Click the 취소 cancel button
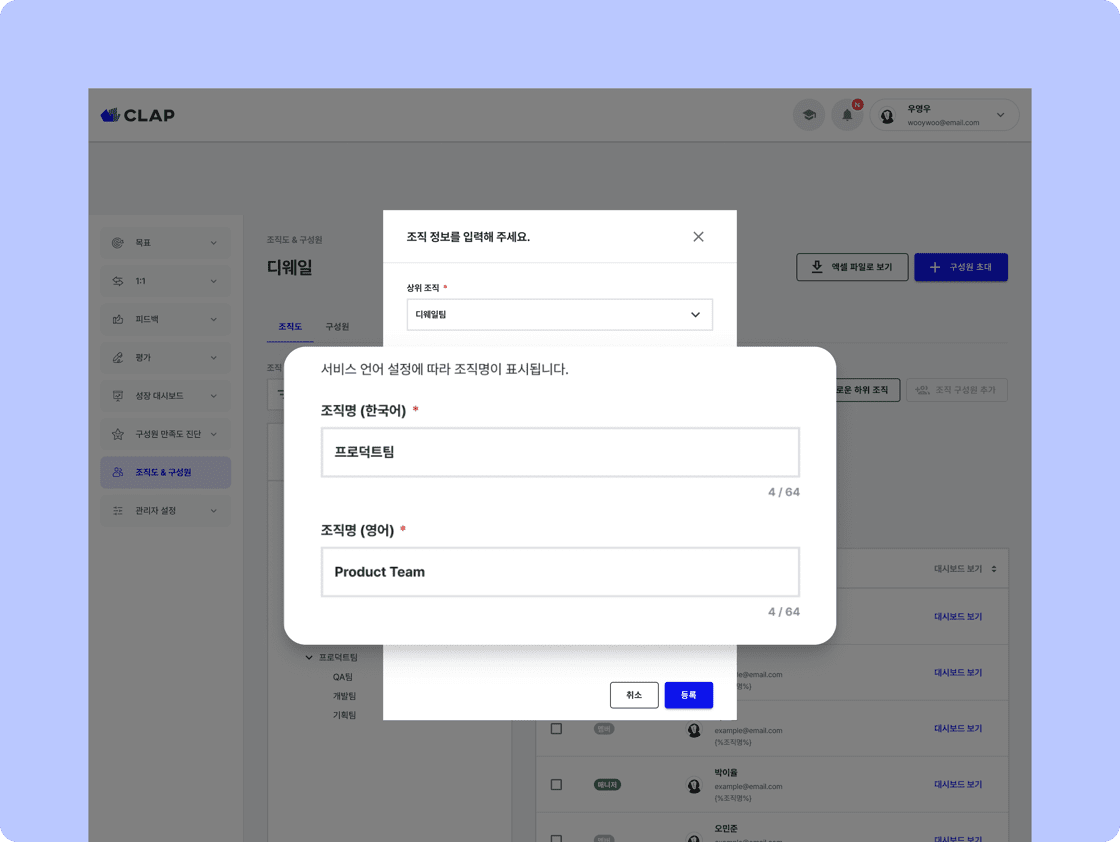Viewport: 1120px width, 842px height. (x=634, y=695)
